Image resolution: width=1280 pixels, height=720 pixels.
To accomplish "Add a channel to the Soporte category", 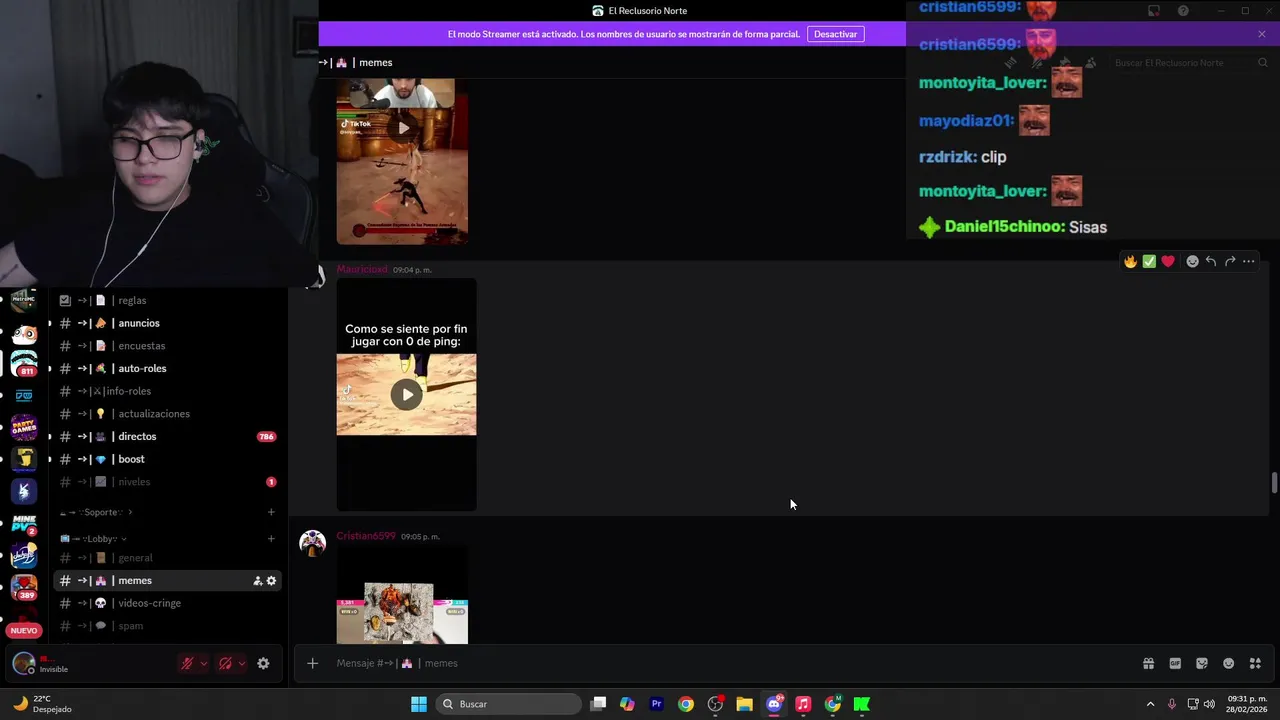I will coord(271,512).
